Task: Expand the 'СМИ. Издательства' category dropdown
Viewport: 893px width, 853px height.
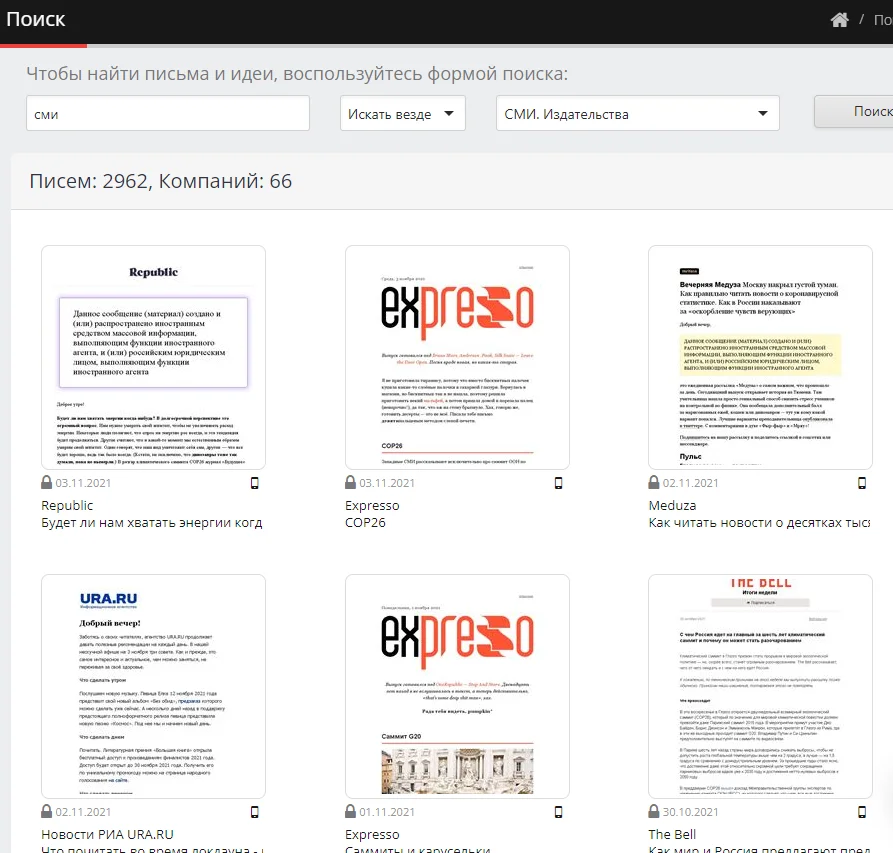Action: pos(637,114)
